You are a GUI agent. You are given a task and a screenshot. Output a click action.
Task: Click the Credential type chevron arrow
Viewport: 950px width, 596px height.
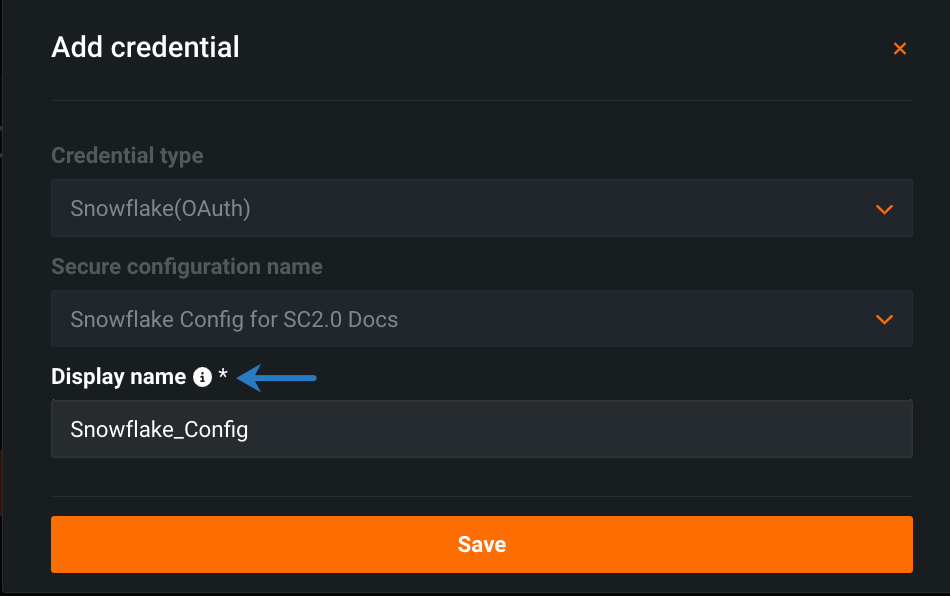click(884, 209)
